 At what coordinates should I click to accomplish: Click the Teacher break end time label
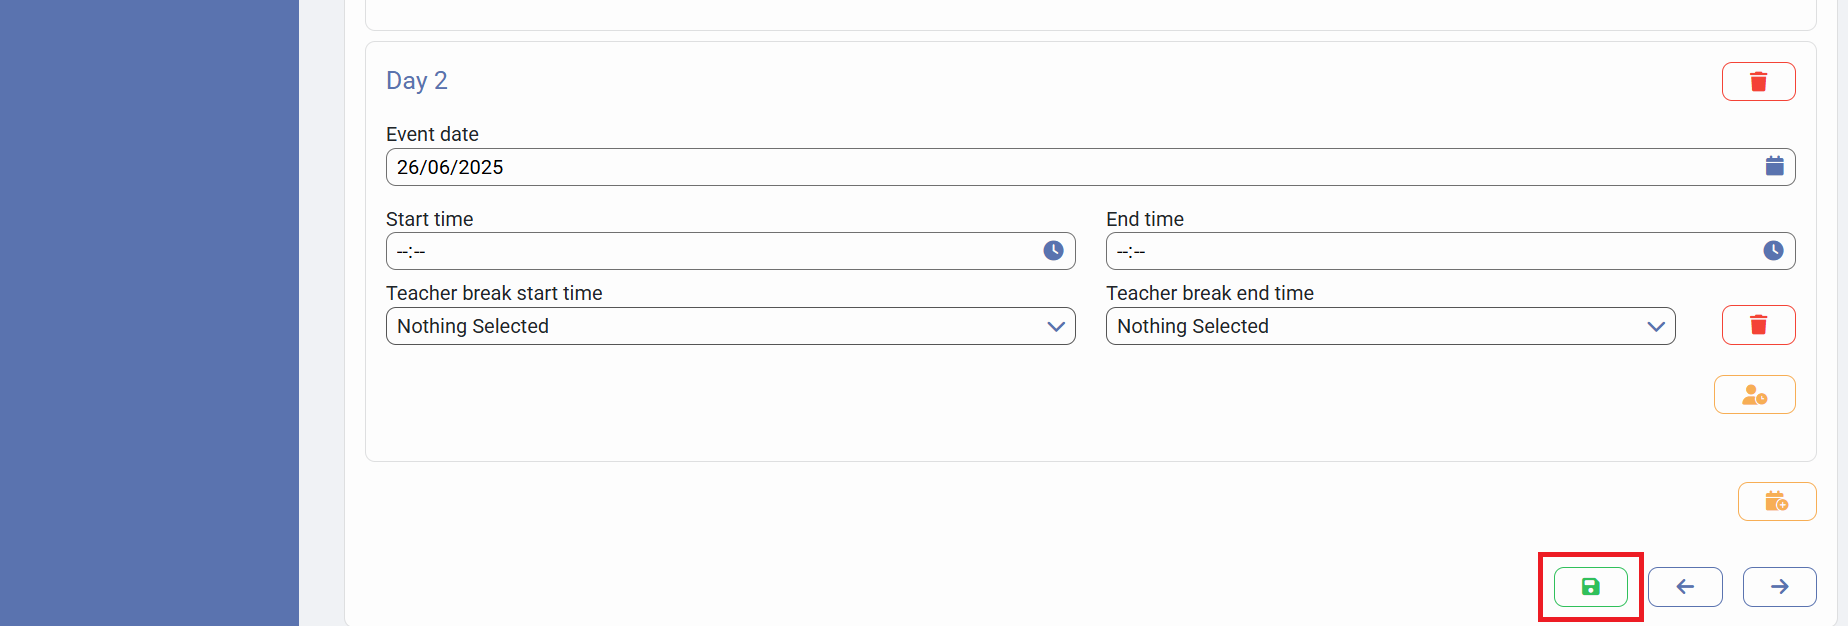point(1209,293)
